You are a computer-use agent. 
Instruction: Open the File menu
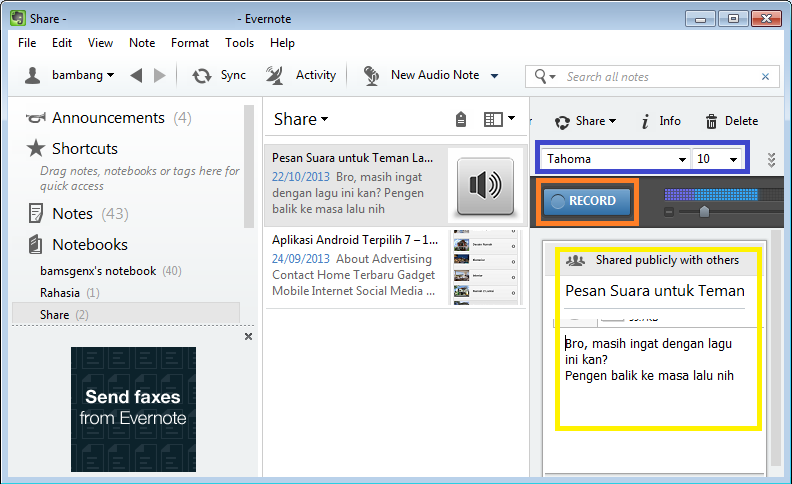click(x=27, y=43)
